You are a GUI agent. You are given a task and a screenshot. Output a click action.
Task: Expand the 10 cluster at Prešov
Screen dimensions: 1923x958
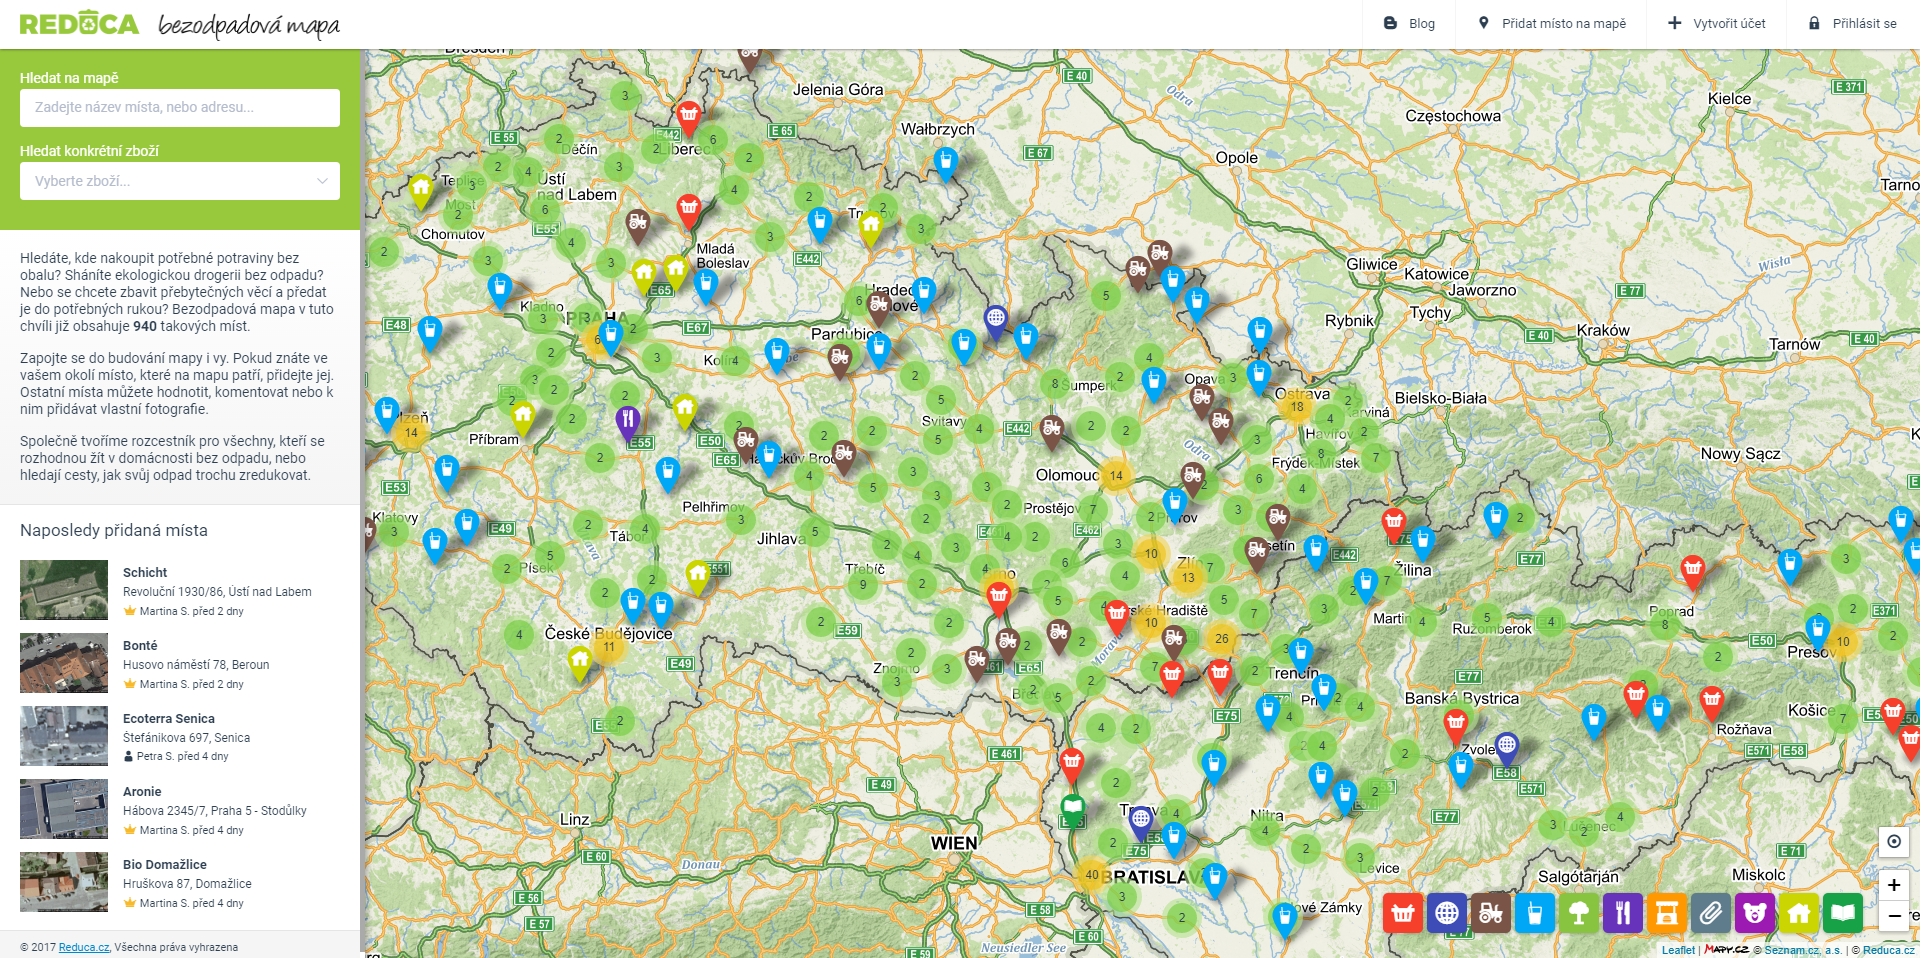click(1843, 641)
